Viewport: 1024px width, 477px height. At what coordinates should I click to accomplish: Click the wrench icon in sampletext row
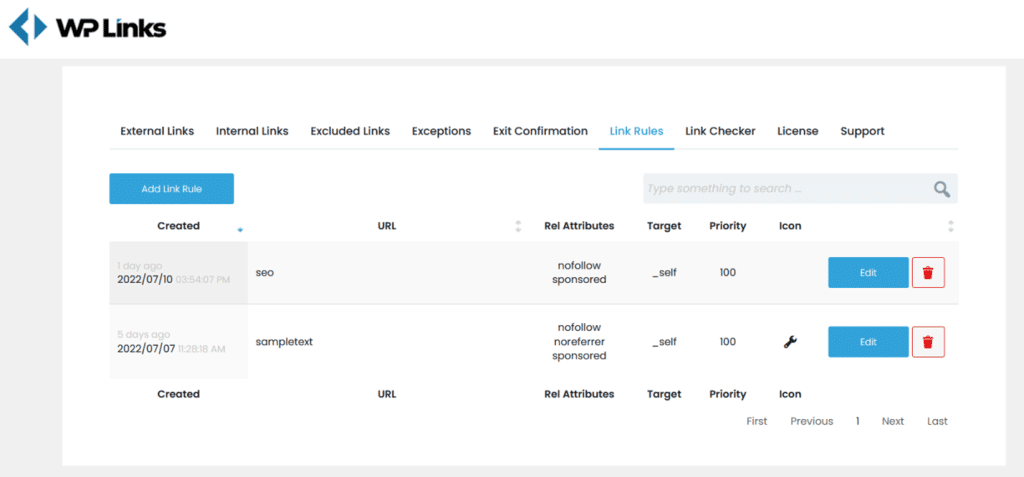(x=790, y=342)
